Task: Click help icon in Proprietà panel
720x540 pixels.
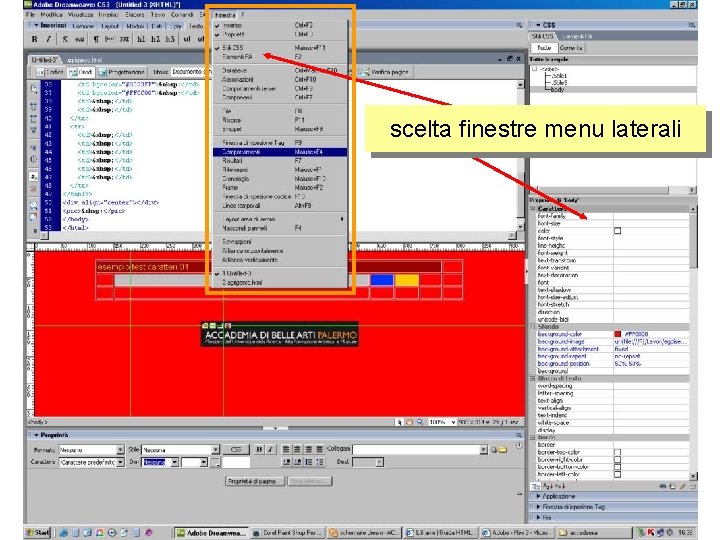Action: (519, 445)
